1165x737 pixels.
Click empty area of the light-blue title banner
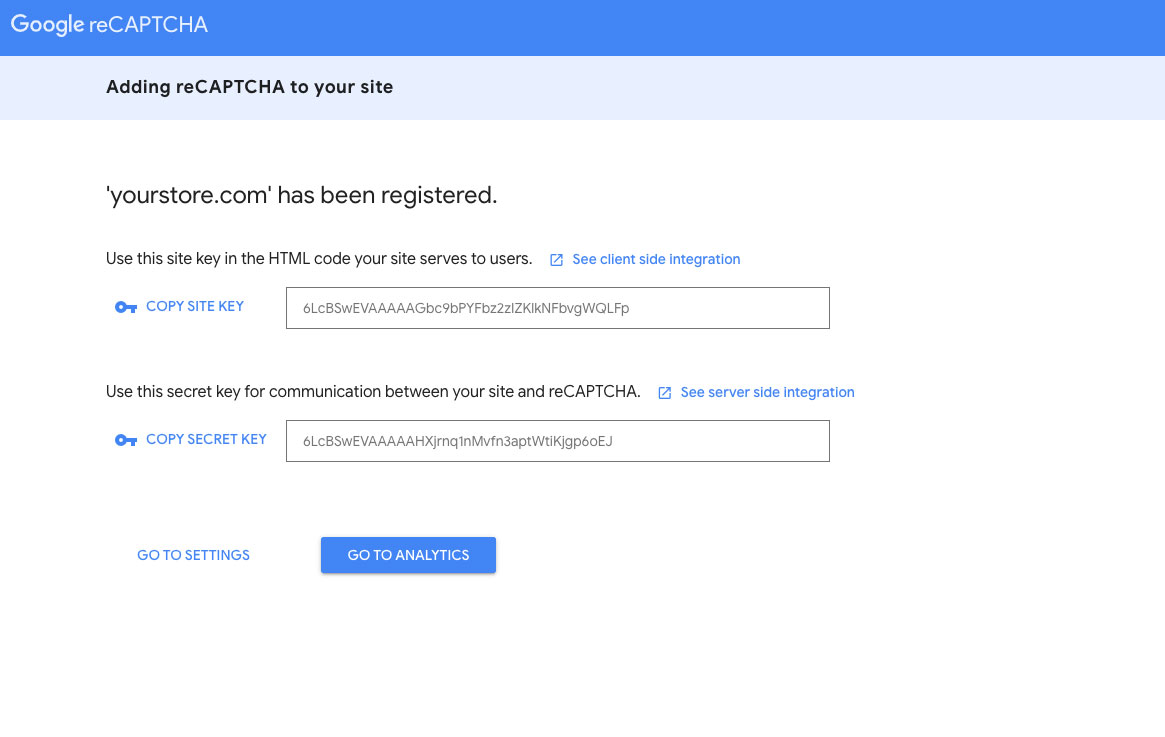pos(750,87)
